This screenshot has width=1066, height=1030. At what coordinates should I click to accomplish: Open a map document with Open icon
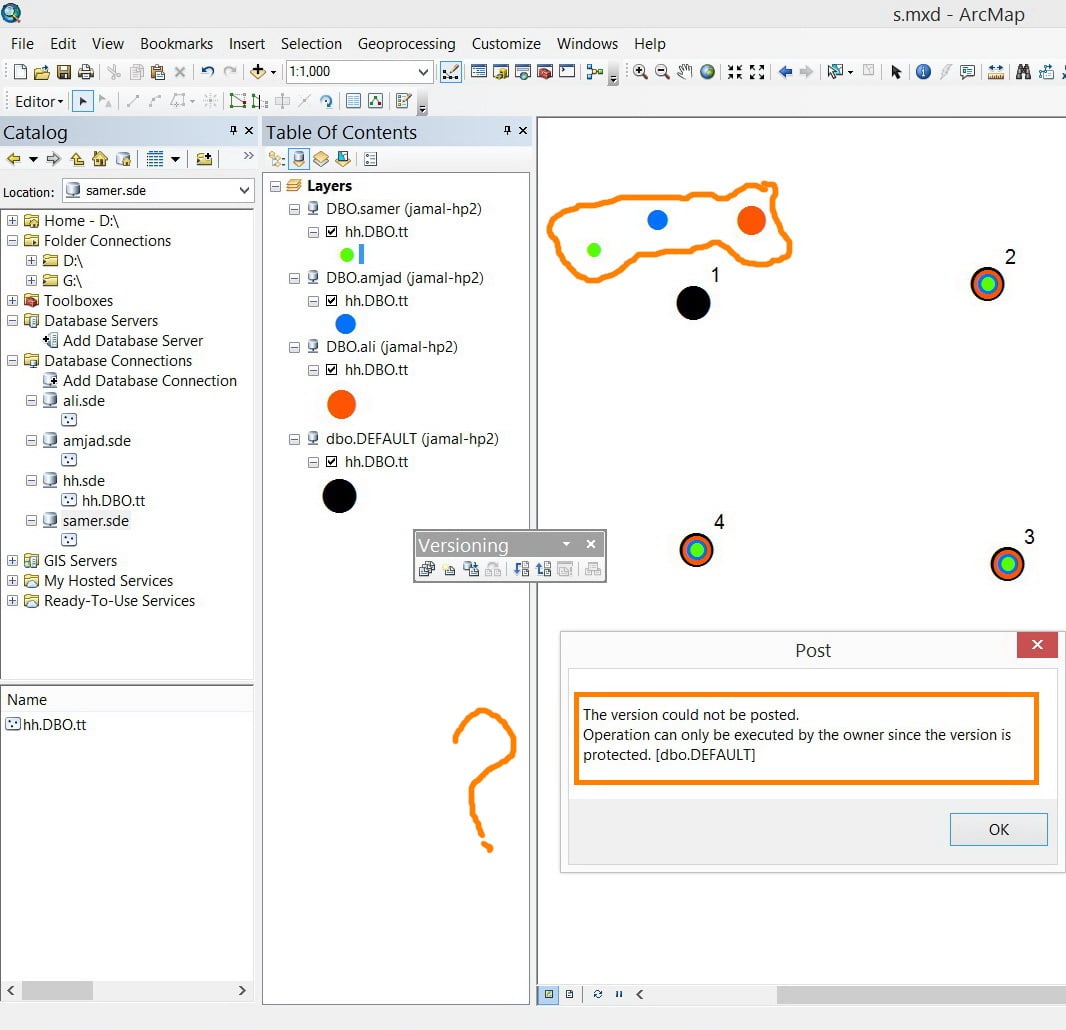[x=41, y=72]
